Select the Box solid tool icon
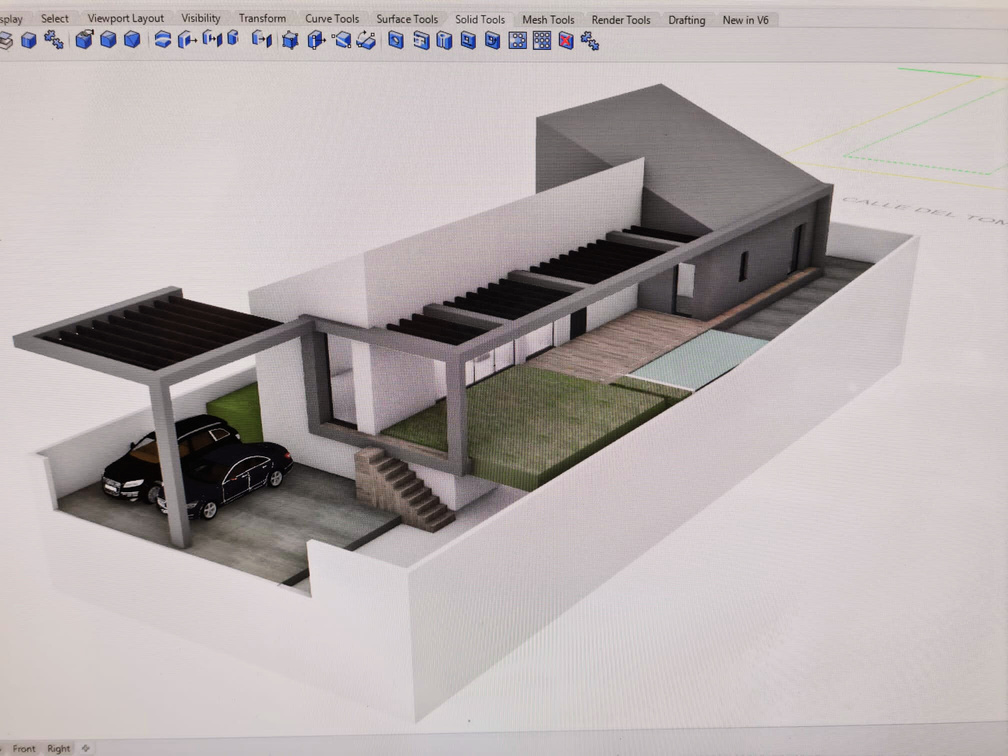The width and height of the screenshot is (1008, 756). click(29, 40)
